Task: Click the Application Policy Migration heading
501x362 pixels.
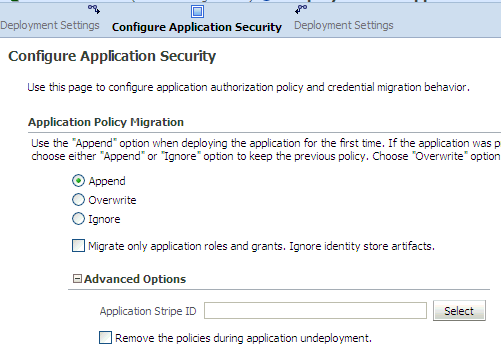Action: 106,122
